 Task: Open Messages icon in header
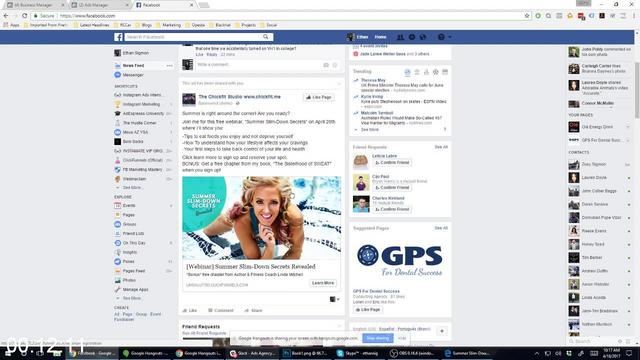tap(412, 37)
